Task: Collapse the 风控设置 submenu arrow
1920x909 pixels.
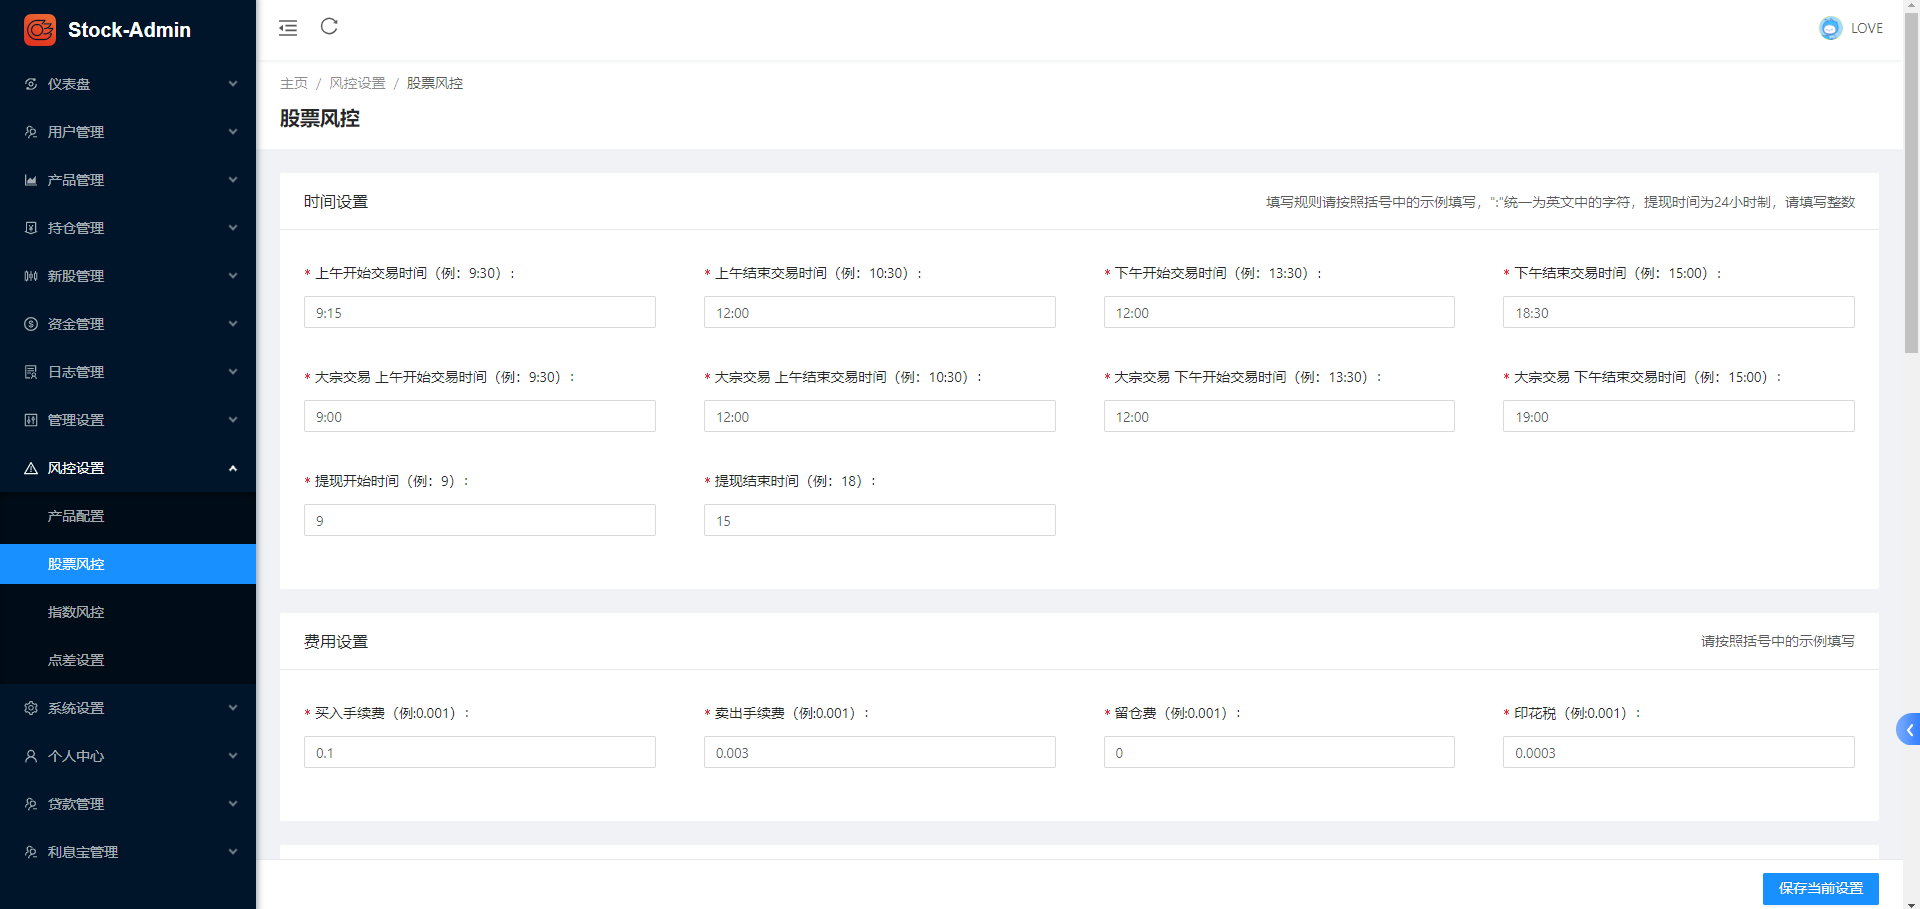Action: 233,468
